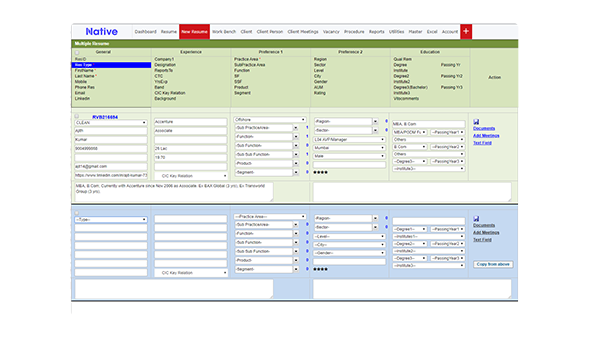
Task: Open the --Type-- dropdown in blue row
Action: point(111,219)
